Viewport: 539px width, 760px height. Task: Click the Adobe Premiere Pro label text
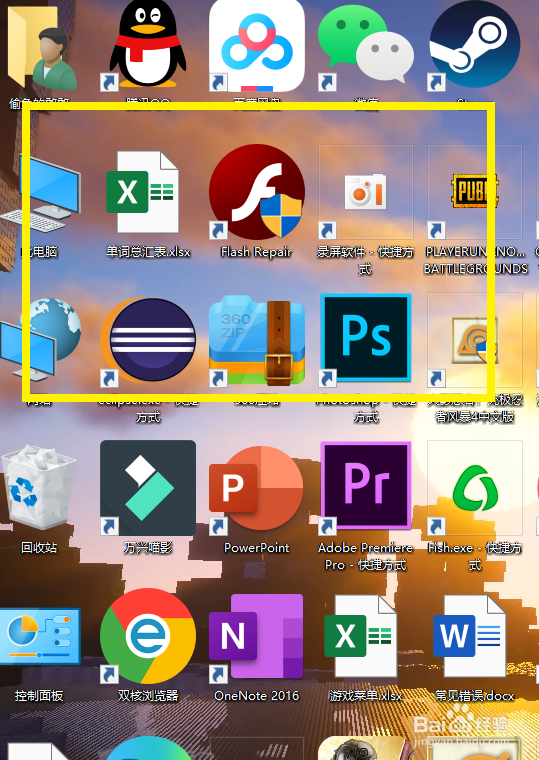pyautogui.click(x=365, y=556)
